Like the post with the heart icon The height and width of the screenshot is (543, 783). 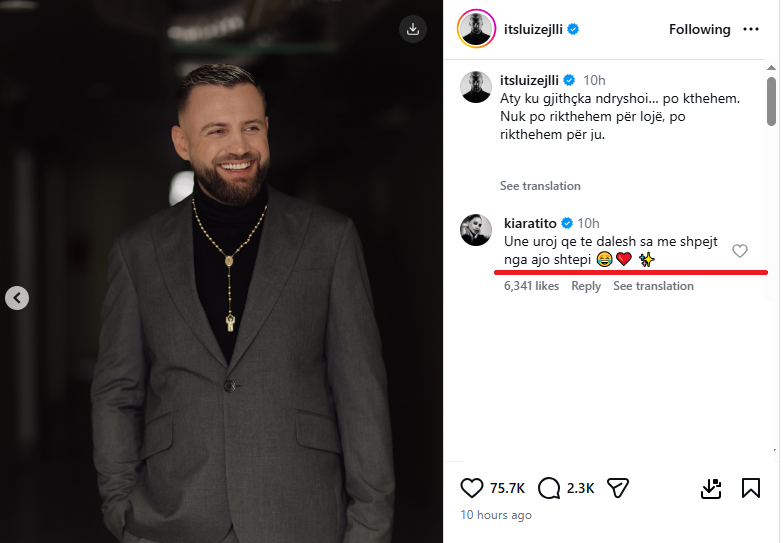[x=472, y=488]
